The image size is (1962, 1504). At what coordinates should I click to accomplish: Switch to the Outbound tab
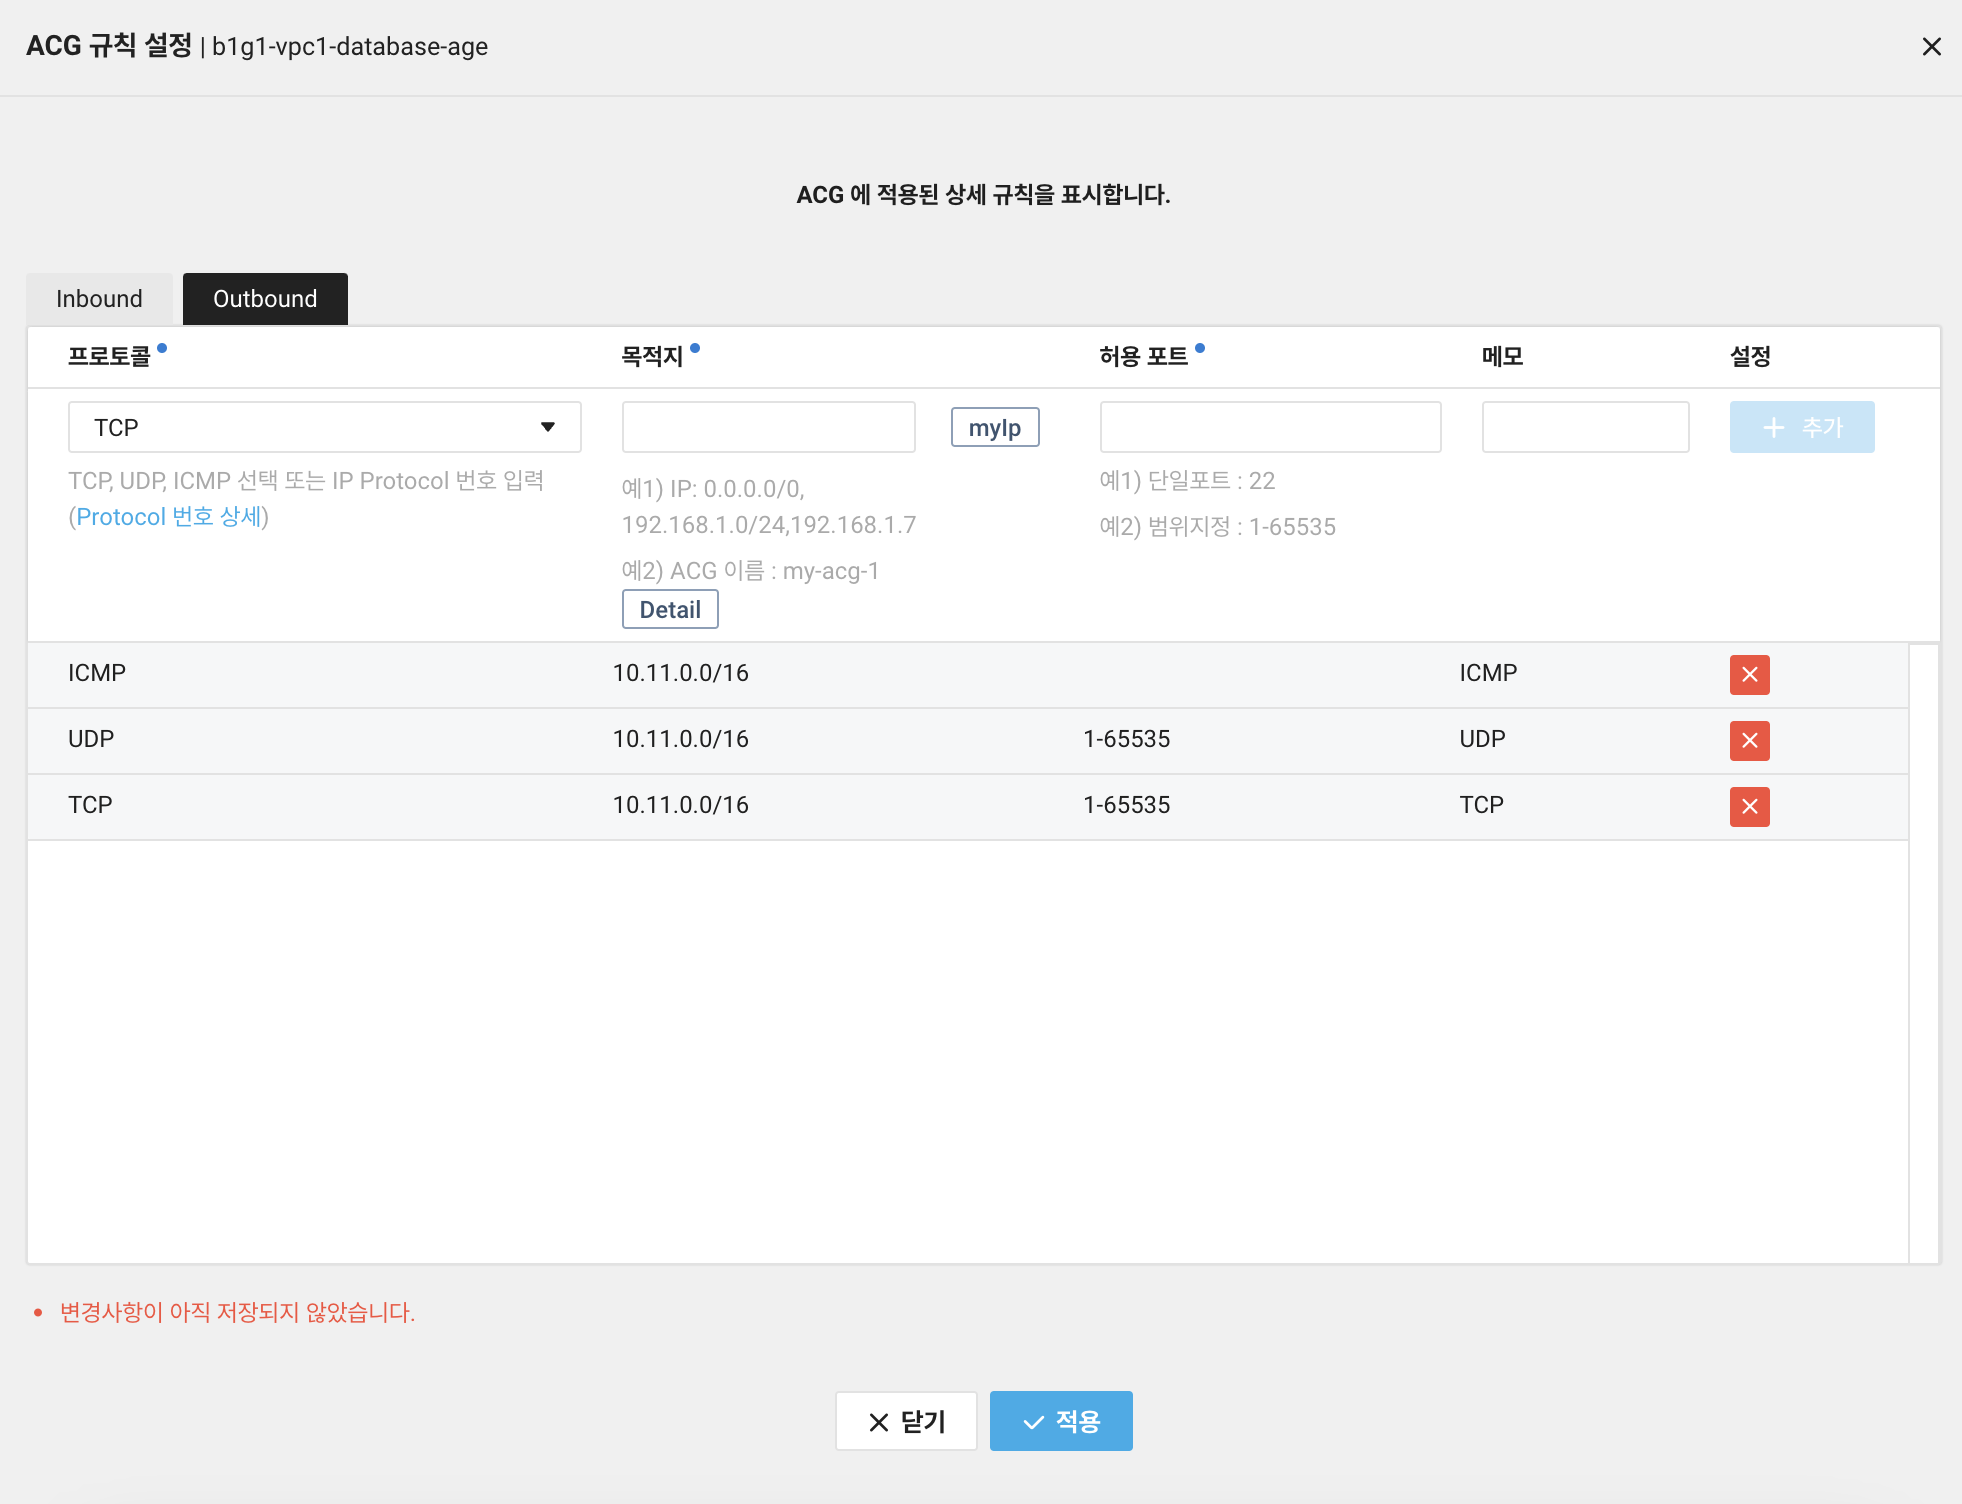pyautogui.click(x=264, y=297)
